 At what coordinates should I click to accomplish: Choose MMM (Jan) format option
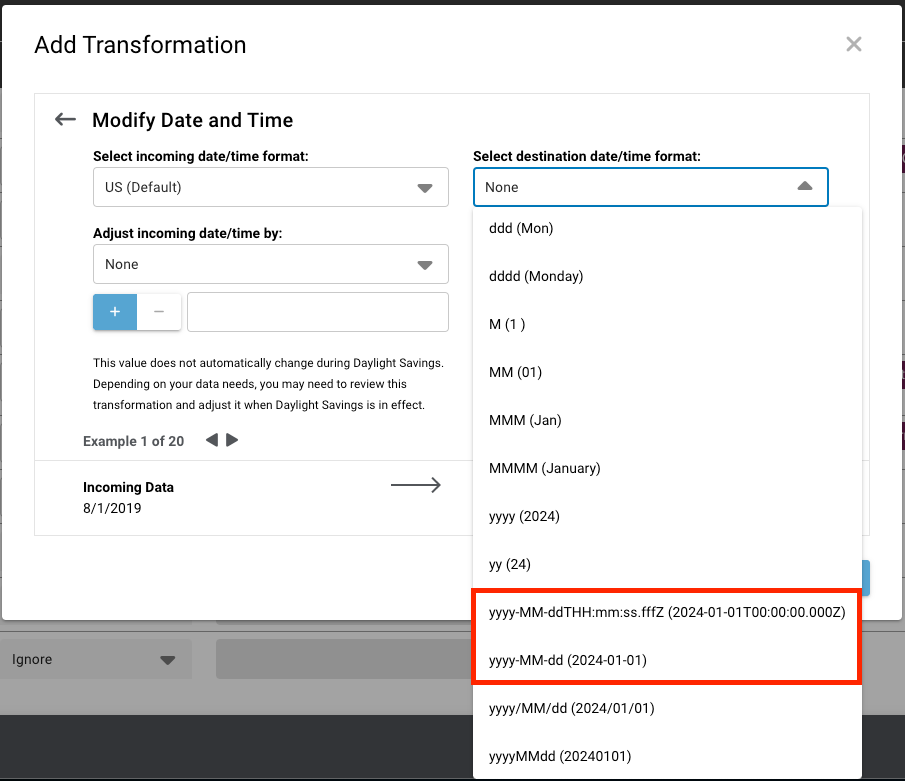(667, 420)
